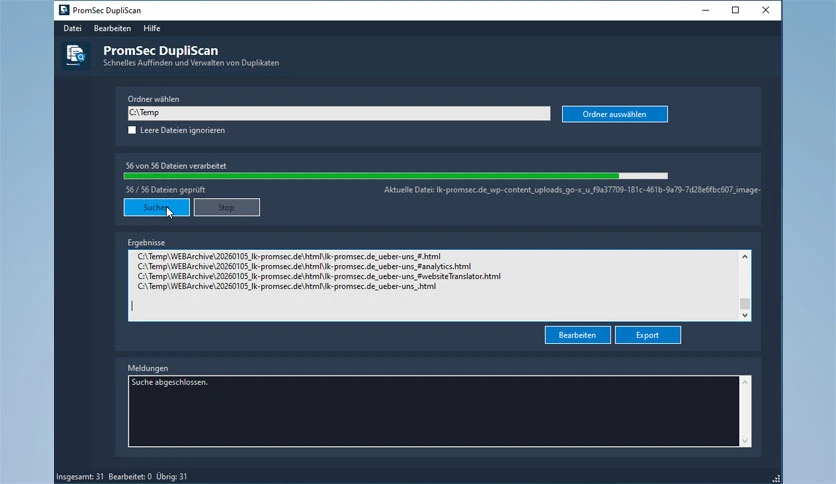Screen dimensions: 836x484
Task: Click the window resize grip icon
Action: click(x=776, y=478)
